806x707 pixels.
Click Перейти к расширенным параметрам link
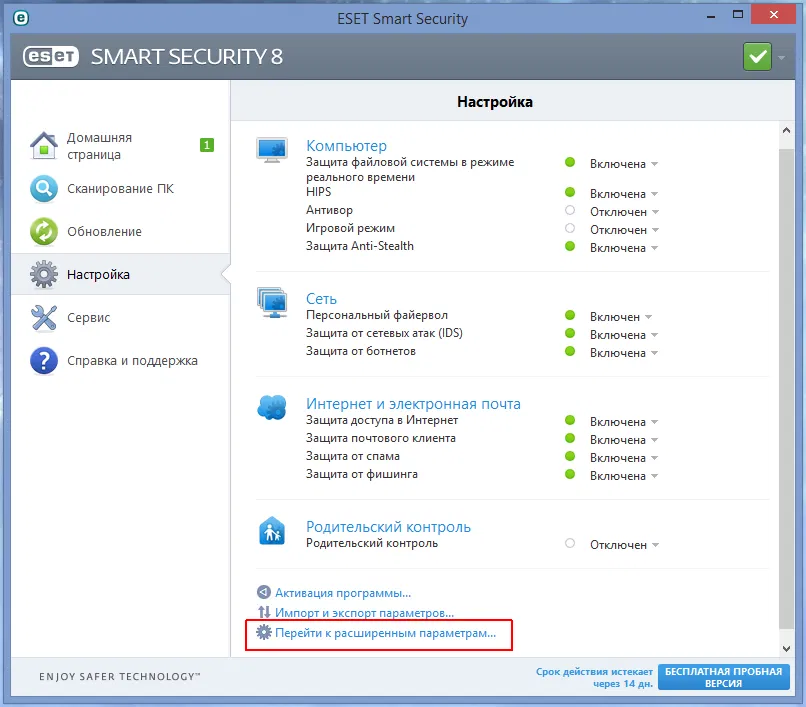pyautogui.click(x=386, y=633)
